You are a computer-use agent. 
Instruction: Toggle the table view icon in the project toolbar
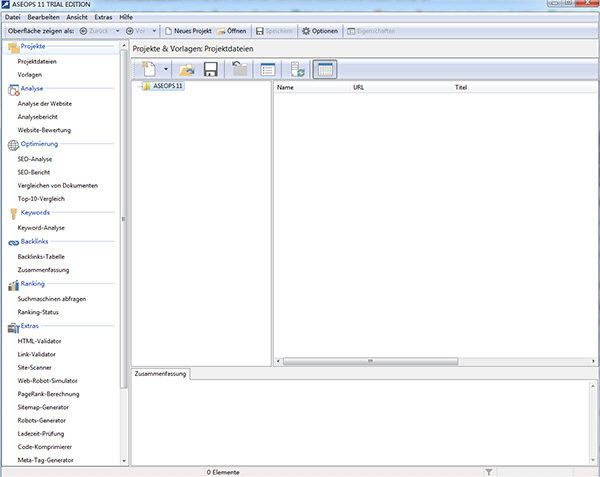coord(325,69)
